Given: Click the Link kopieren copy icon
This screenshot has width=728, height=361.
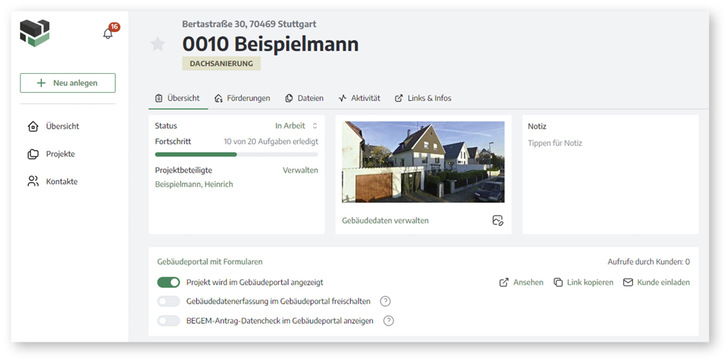Looking at the screenshot, I should pyautogui.click(x=558, y=282).
